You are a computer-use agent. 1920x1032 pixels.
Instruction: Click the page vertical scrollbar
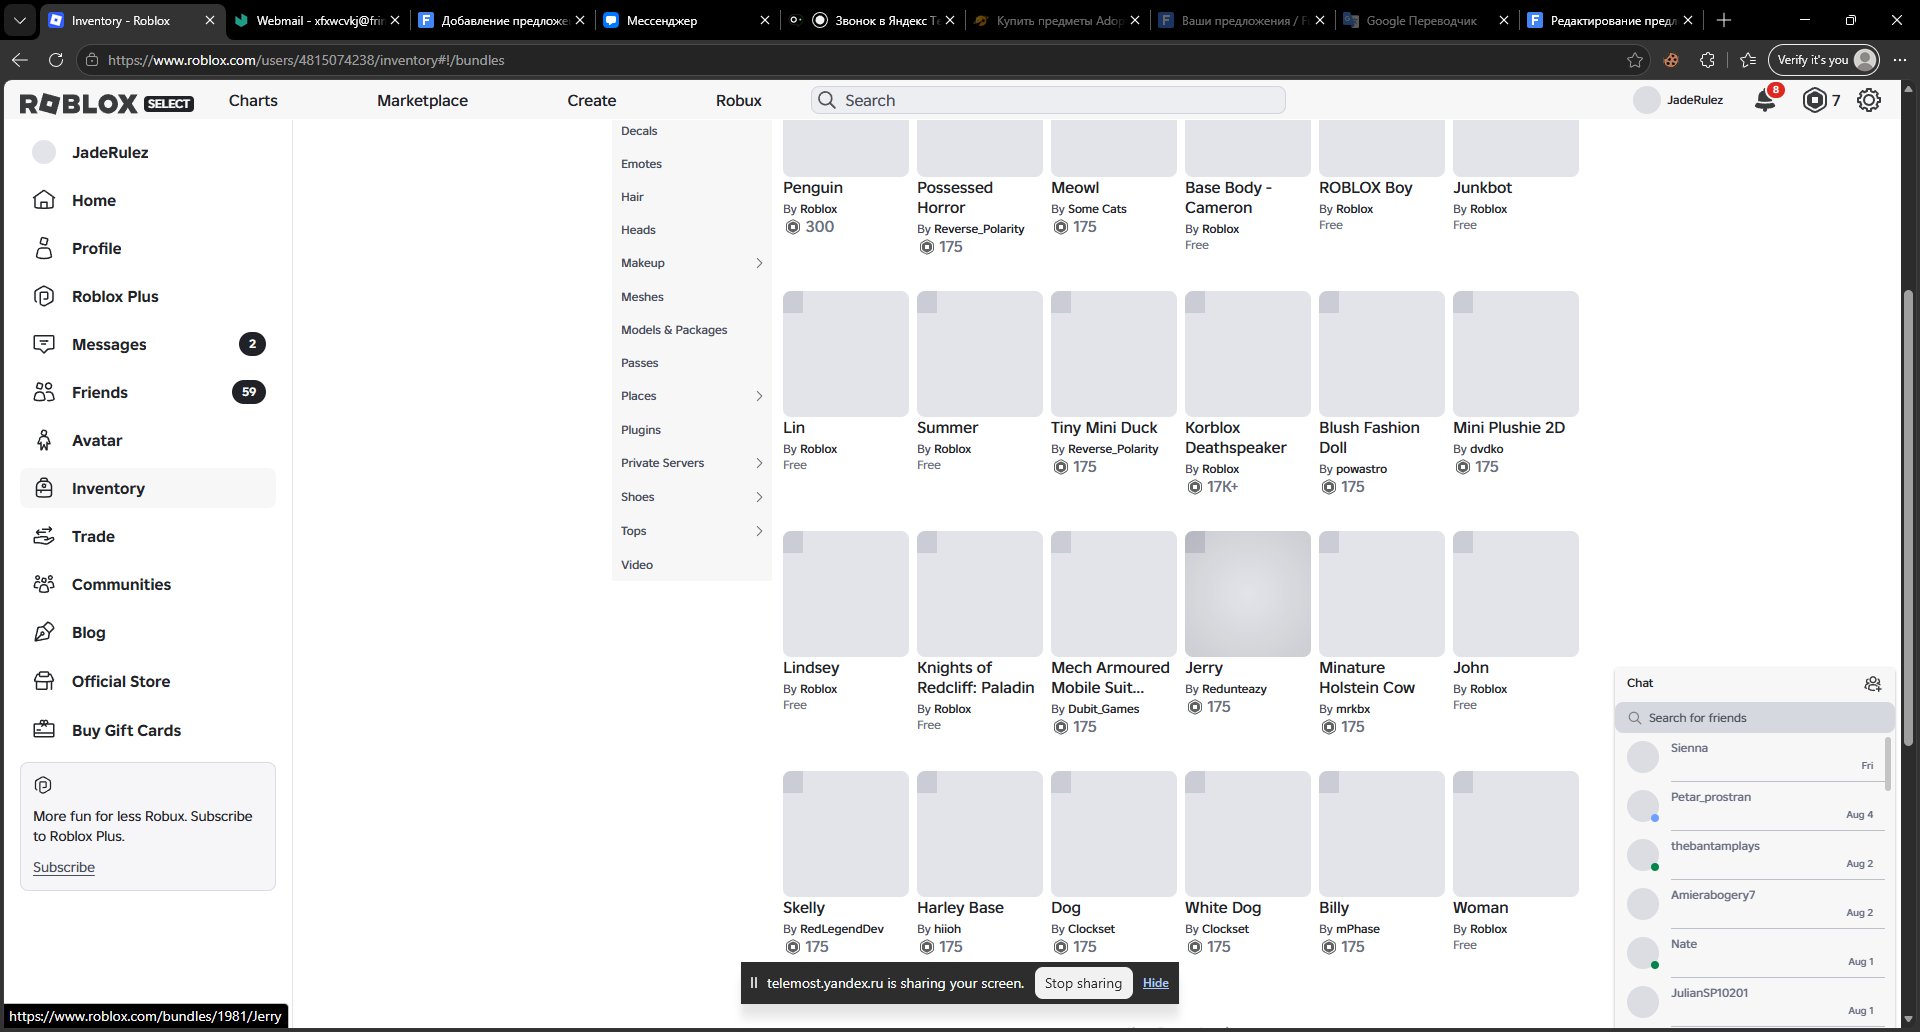click(1908, 520)
